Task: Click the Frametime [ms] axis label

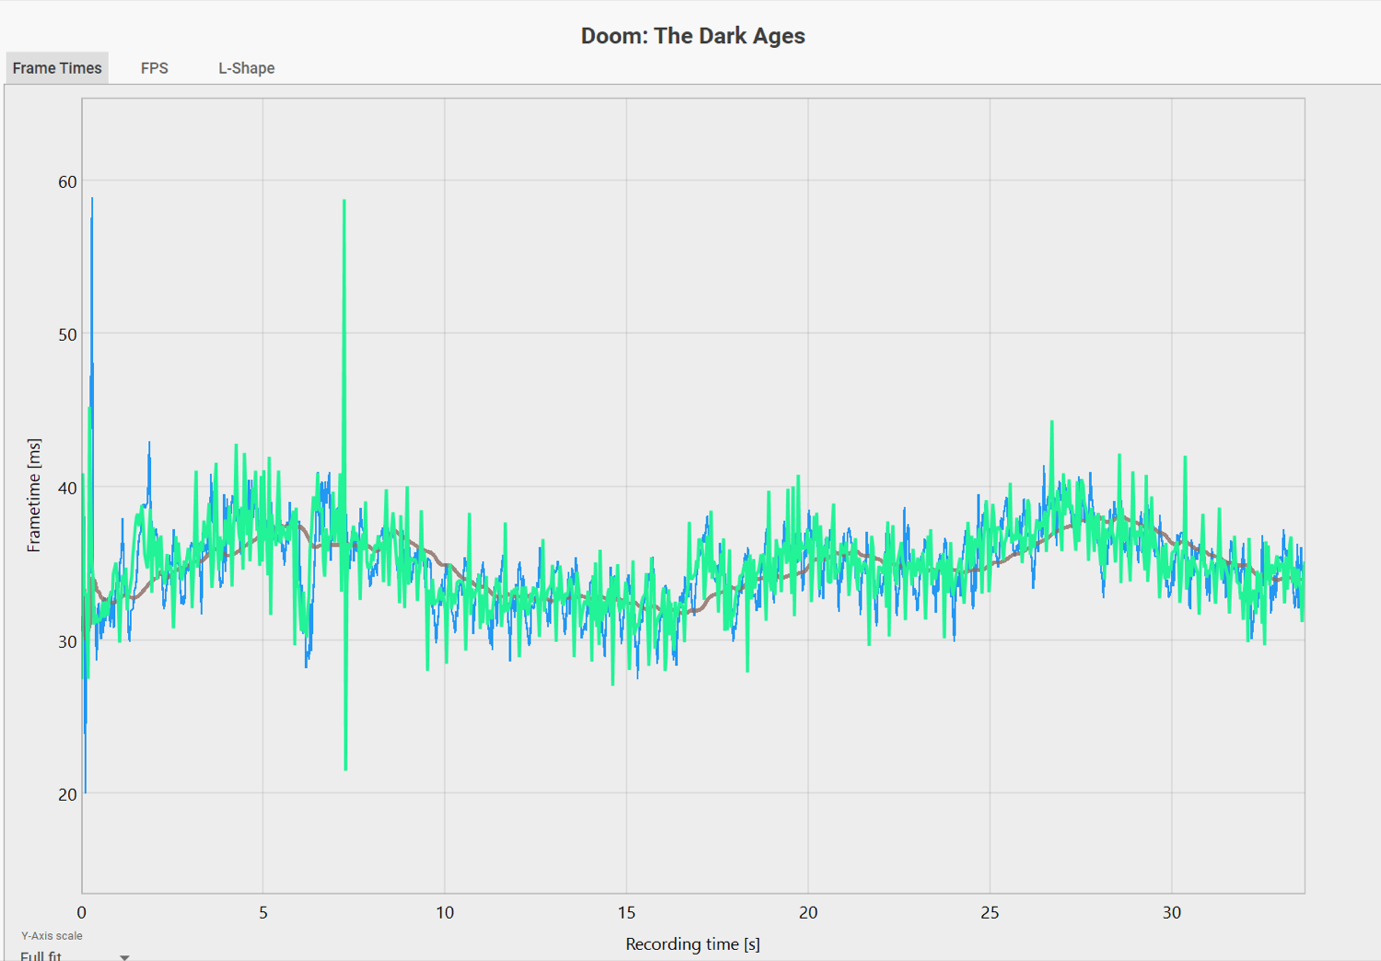Action: coord(34,495)
